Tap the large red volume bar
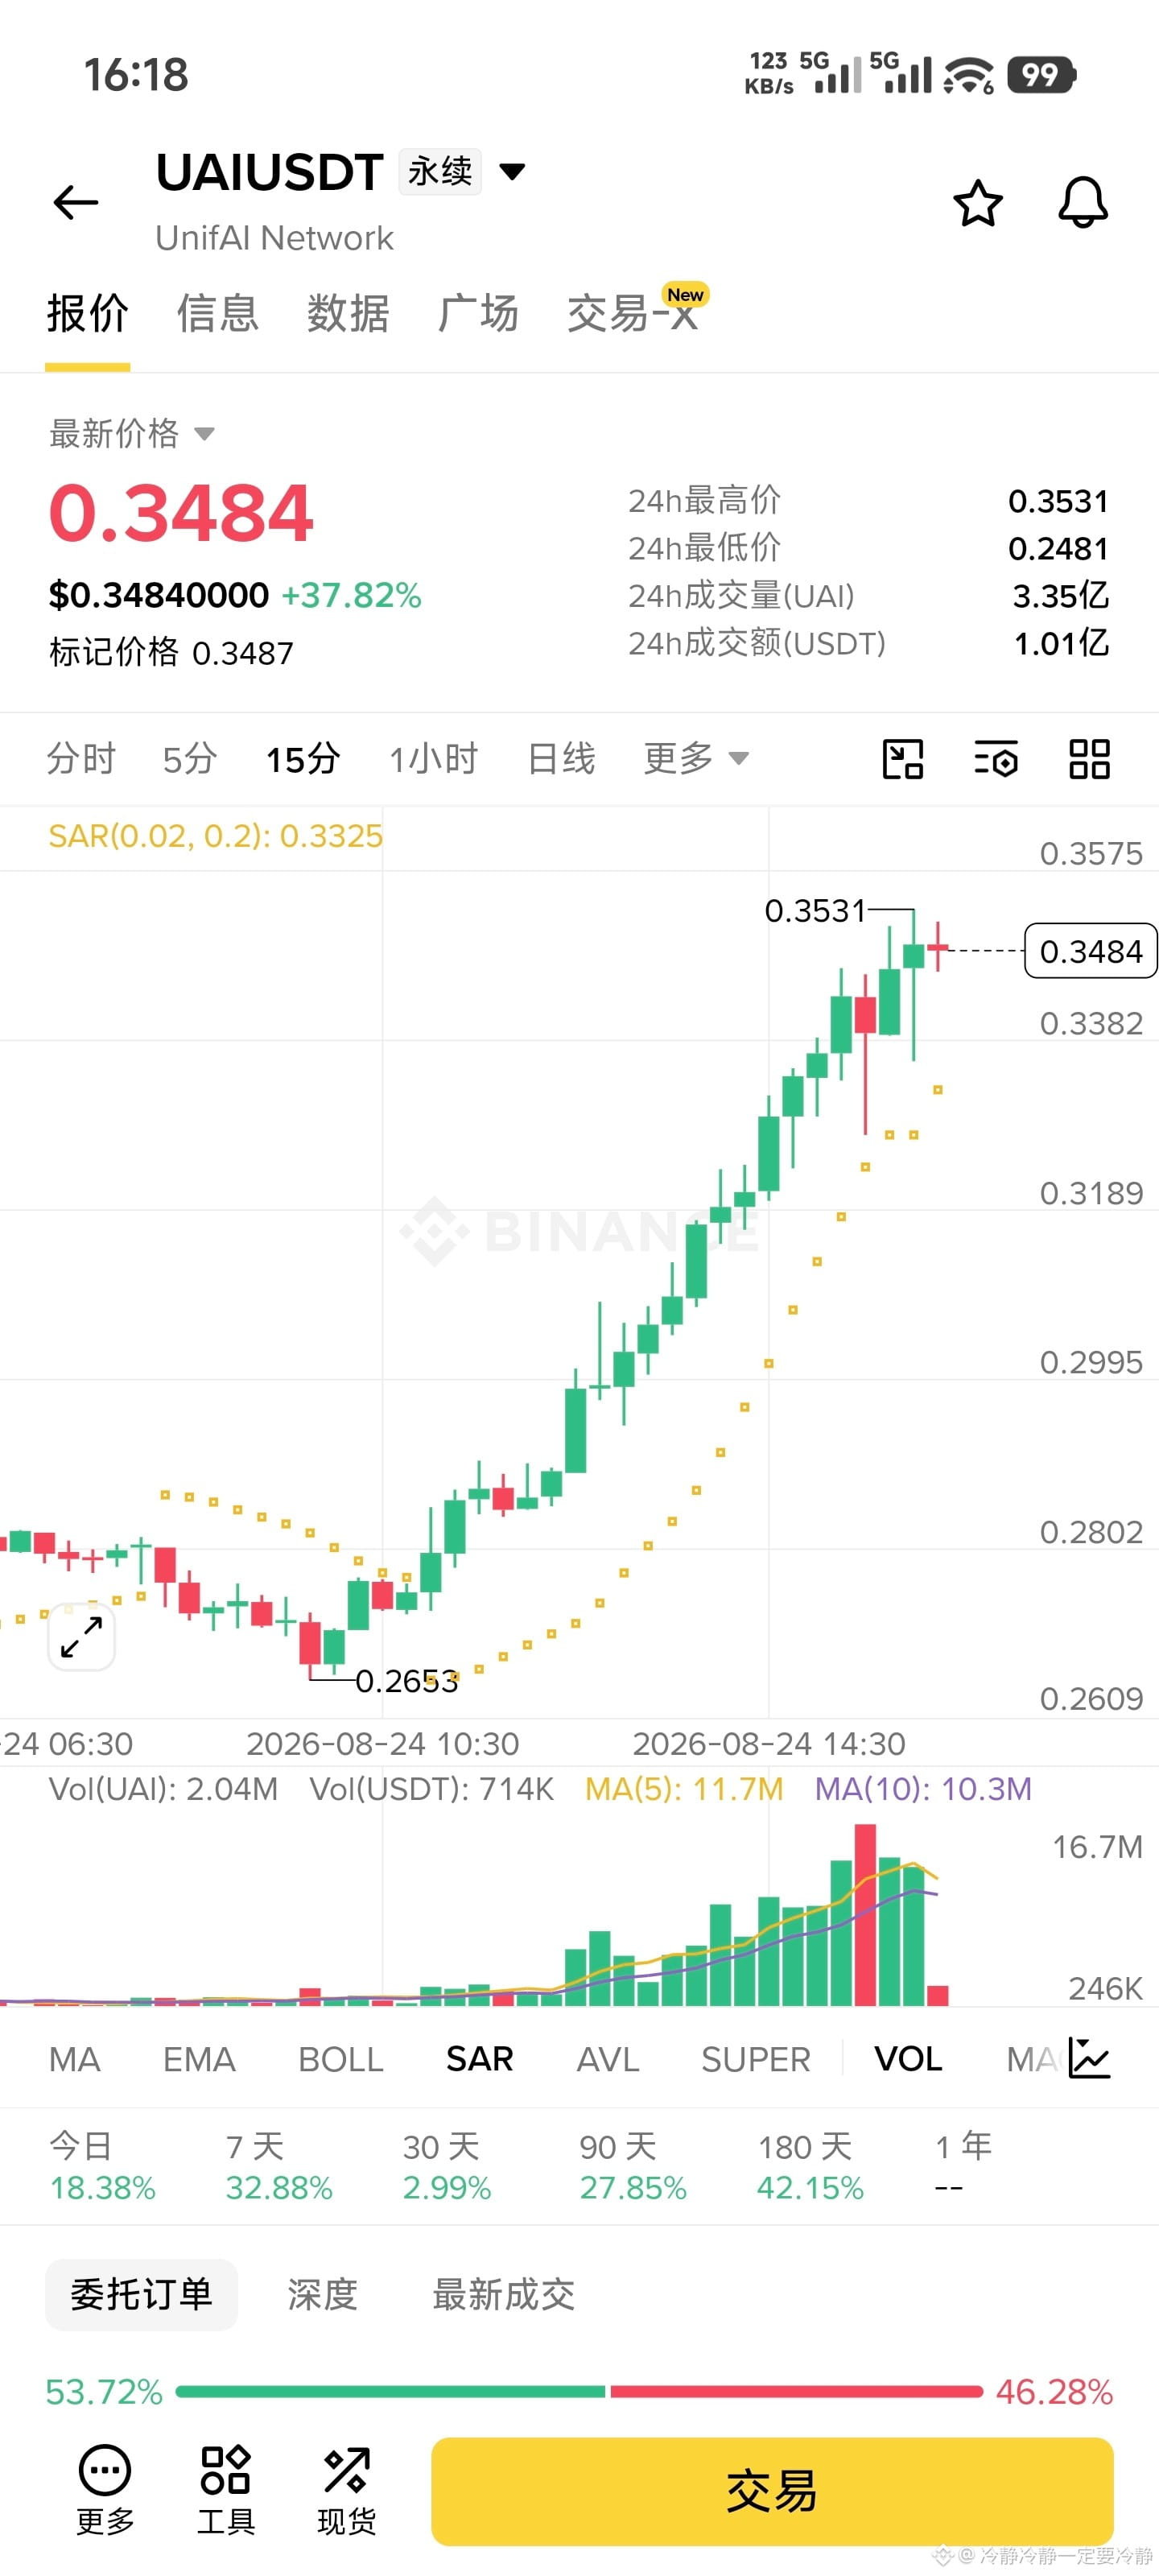Screen dimensions: 1159x2576 (x=865, y=1915)
